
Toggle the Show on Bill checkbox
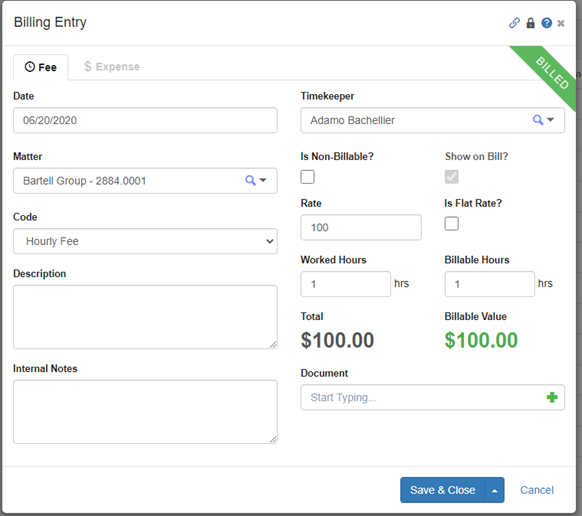(x=451, y=177)
